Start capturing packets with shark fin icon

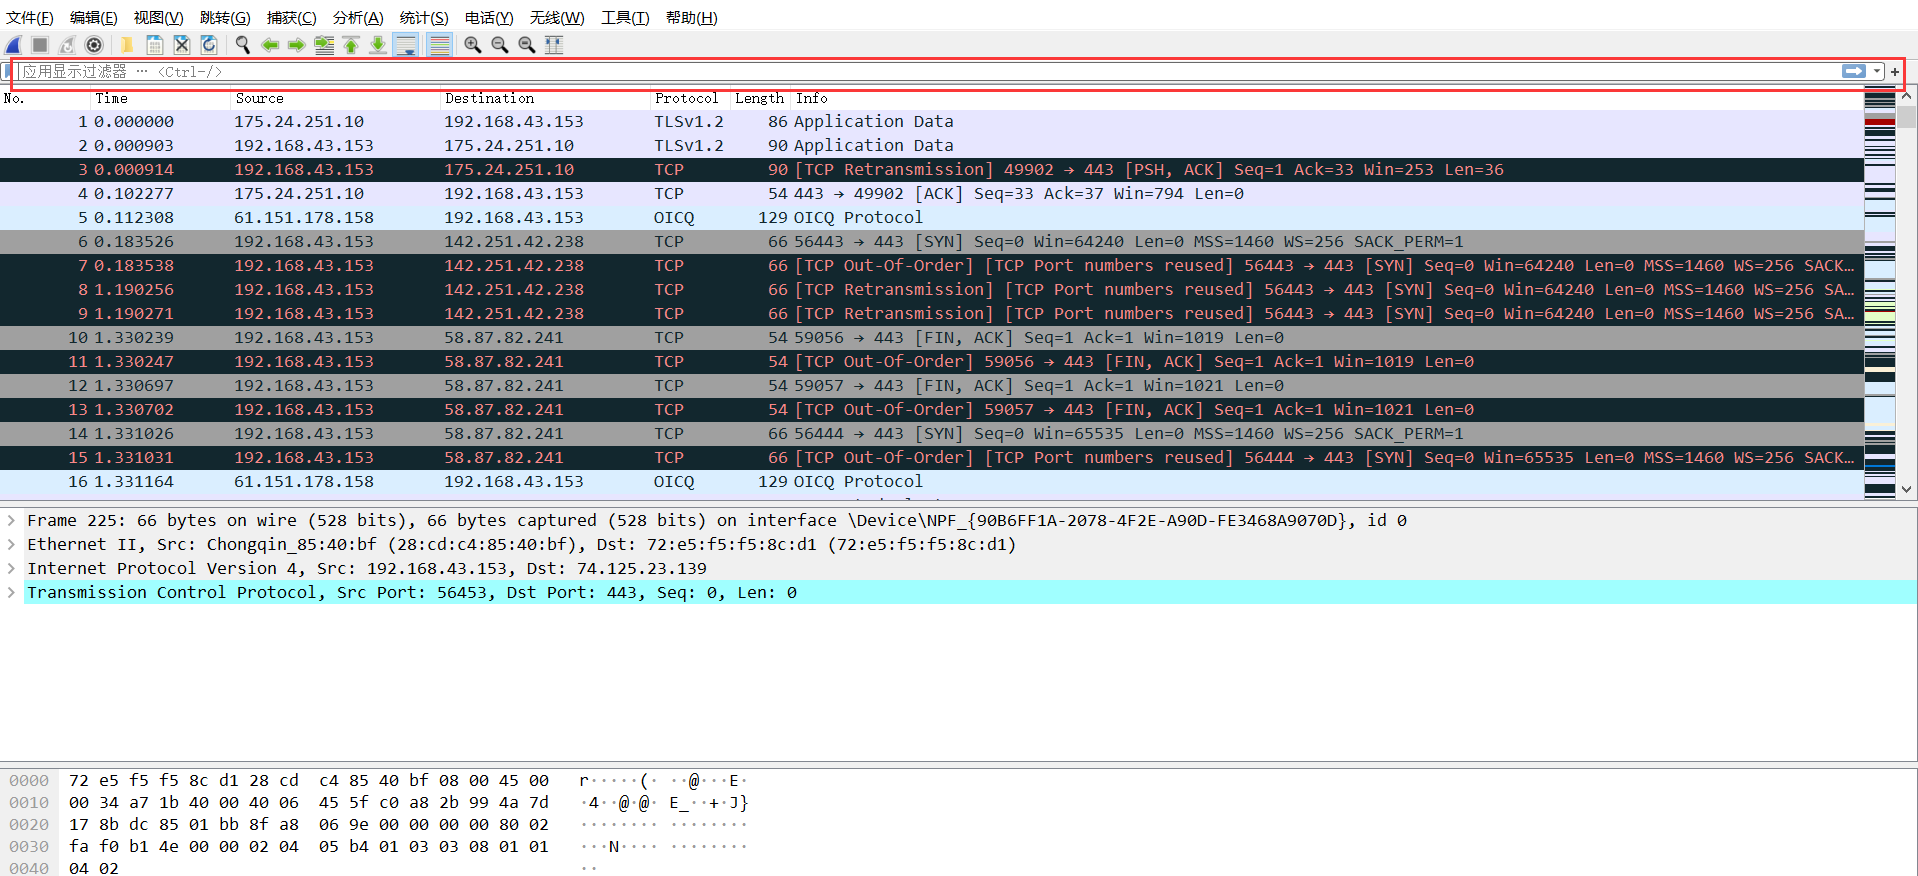pyautogui.click(x=13, y=45)
